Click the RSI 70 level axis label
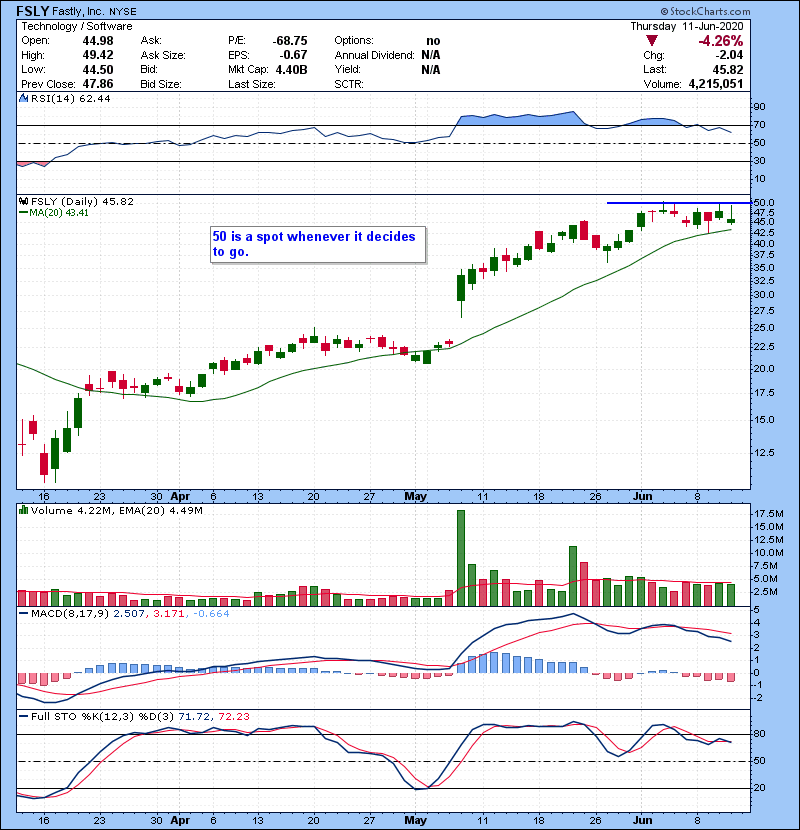The width and height of the screenshot is (800, 830). coord(759,125)
